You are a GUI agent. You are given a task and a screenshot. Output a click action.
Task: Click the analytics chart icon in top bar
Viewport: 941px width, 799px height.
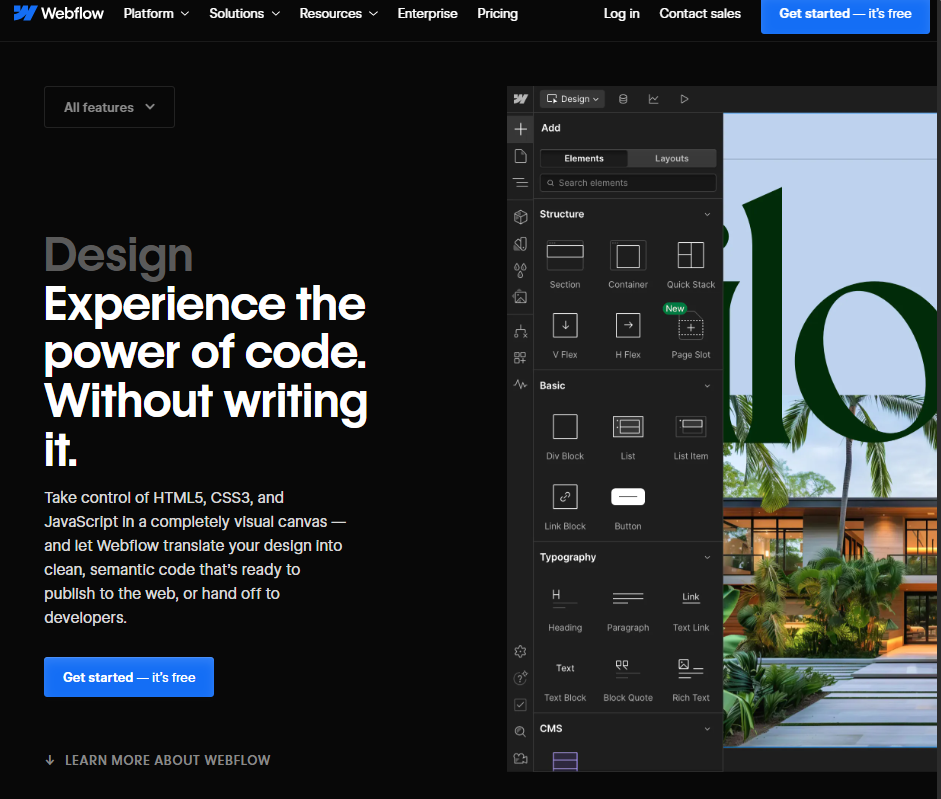(654, 99)
